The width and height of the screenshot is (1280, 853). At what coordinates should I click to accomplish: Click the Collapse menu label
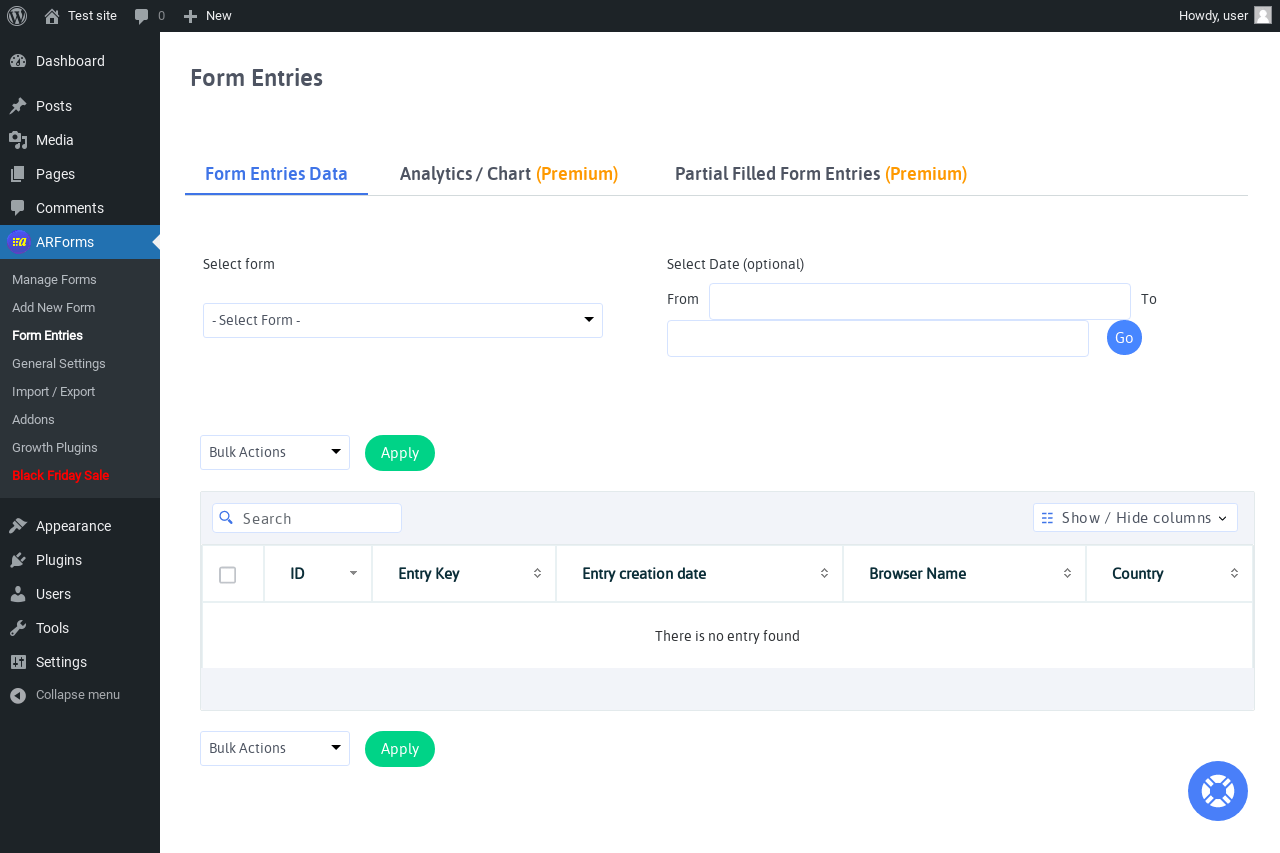click(78, 695)
